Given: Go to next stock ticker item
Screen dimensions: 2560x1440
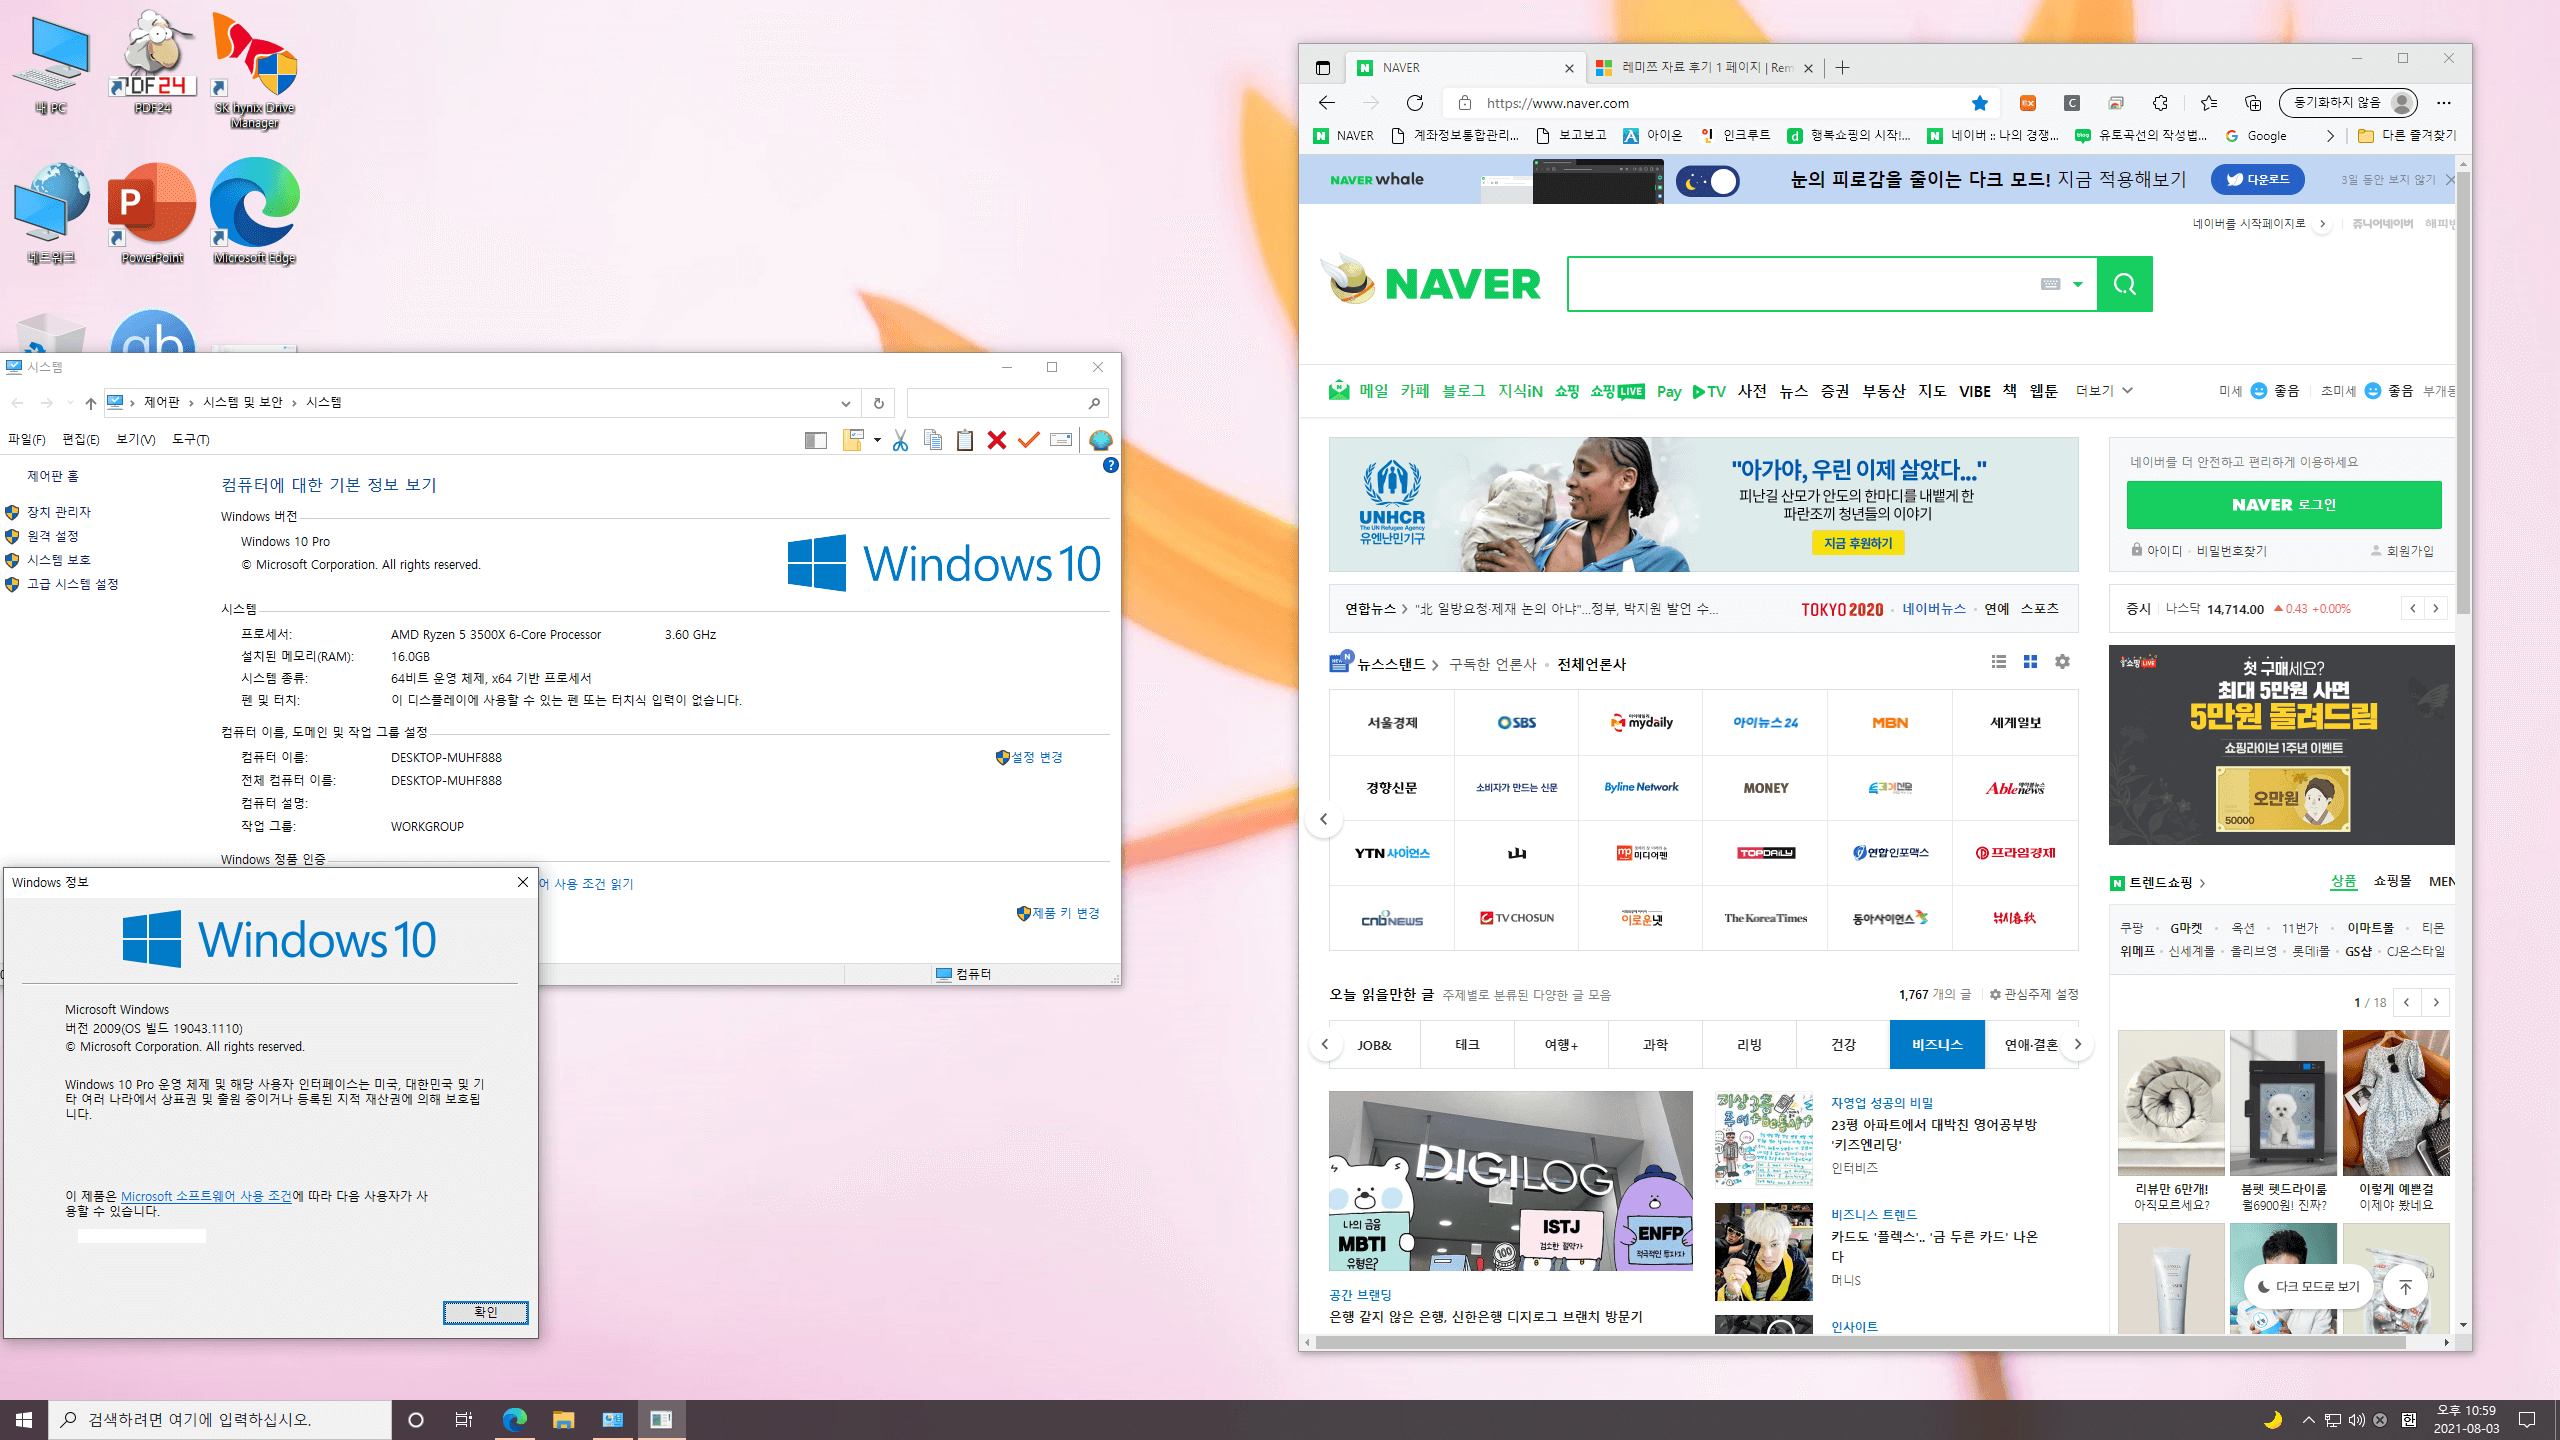Looking at the screenshot, I should [2436, 608].
